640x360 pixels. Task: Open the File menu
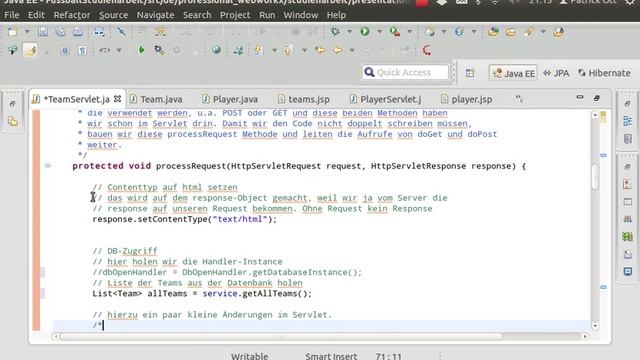point(11,15)
